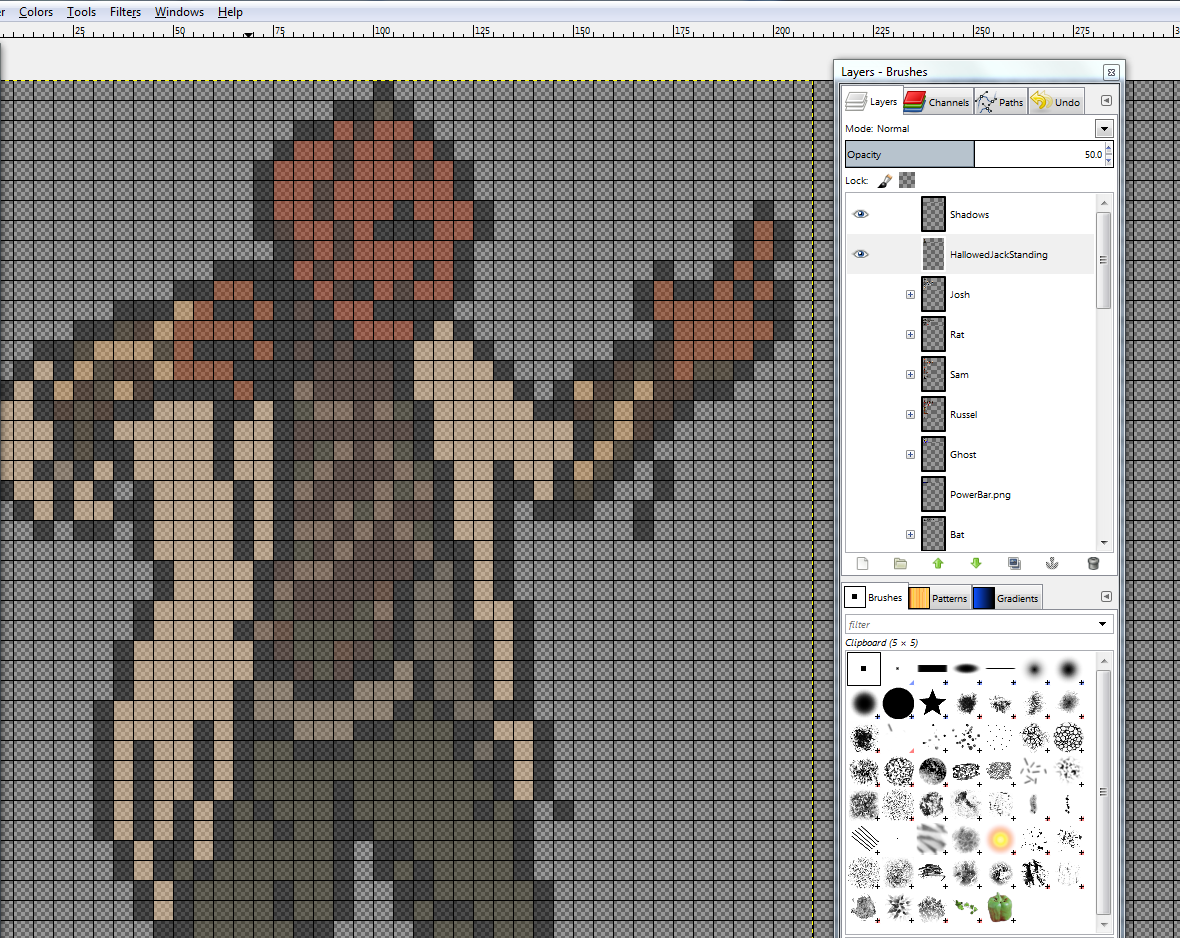Switch to the Channels tab
Screen dimensions: 1180x938
(x=938, y=102)
